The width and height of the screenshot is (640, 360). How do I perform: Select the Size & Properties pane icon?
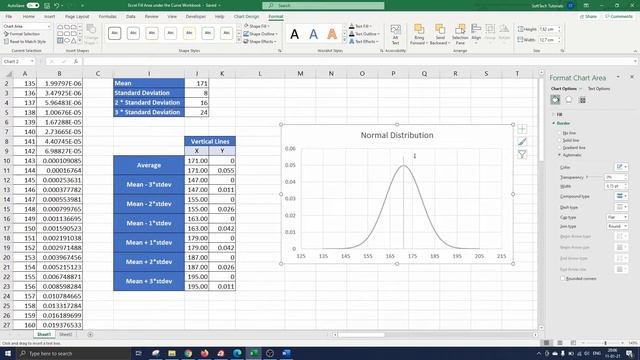(x=582, y=100)
